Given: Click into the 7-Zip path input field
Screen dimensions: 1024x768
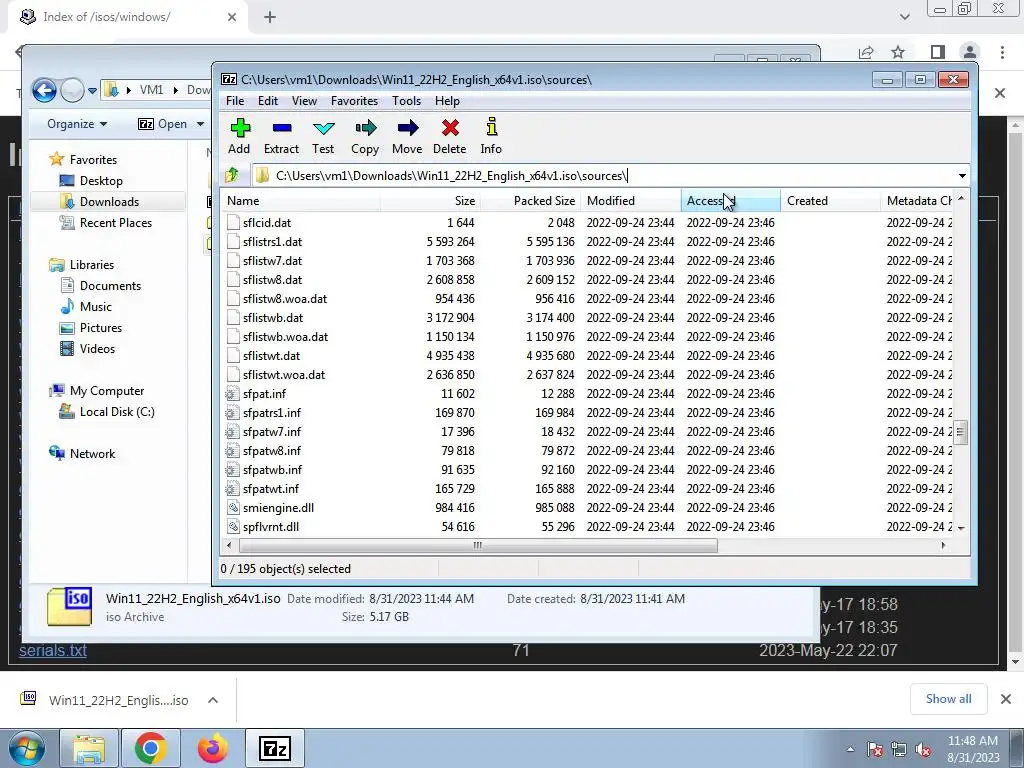Looking at the screenshot, I should (x=604, y=176).
